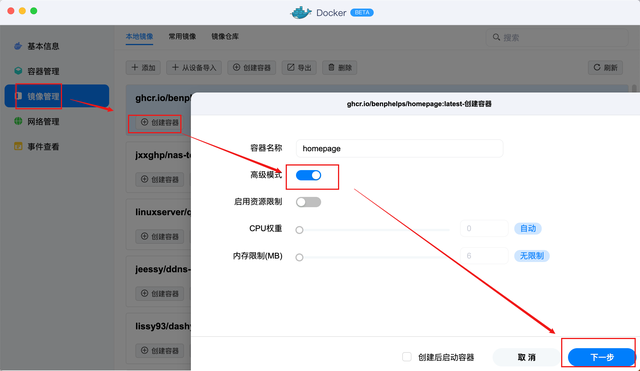Viewport: 640px width, 371px height.
Task: Enable the 启用资源限制 switch
Action: (308, 202)
